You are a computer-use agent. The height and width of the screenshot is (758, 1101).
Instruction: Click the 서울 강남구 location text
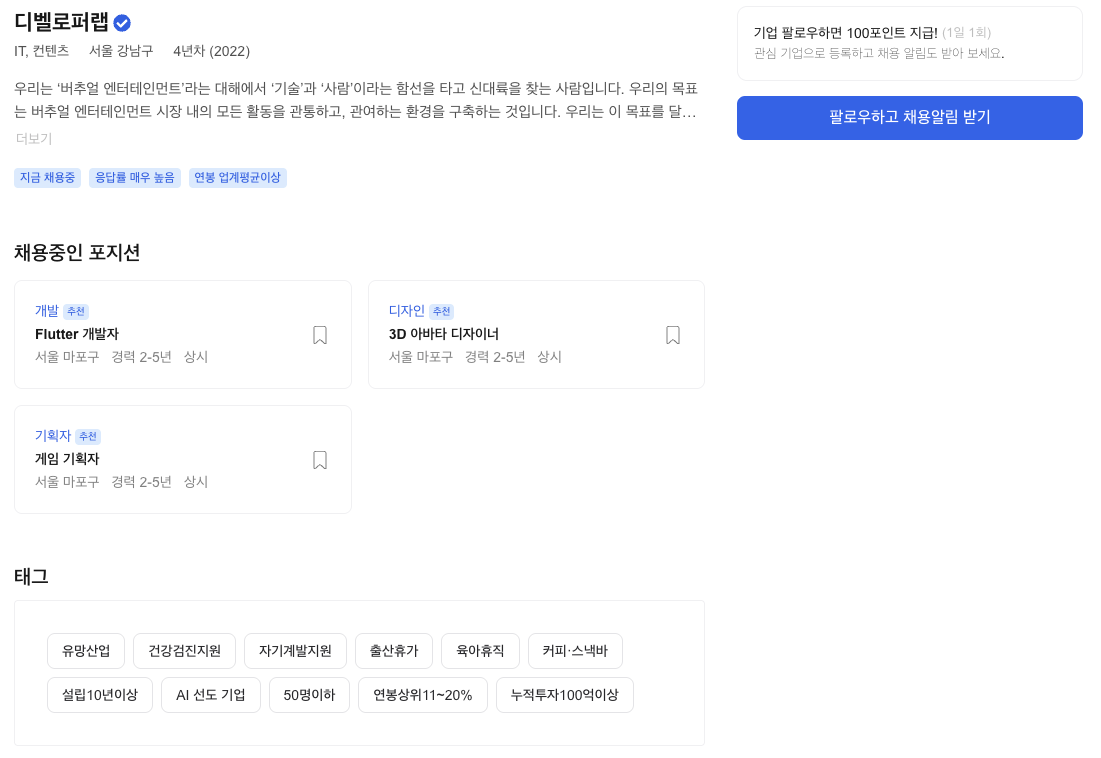[121, 51]
